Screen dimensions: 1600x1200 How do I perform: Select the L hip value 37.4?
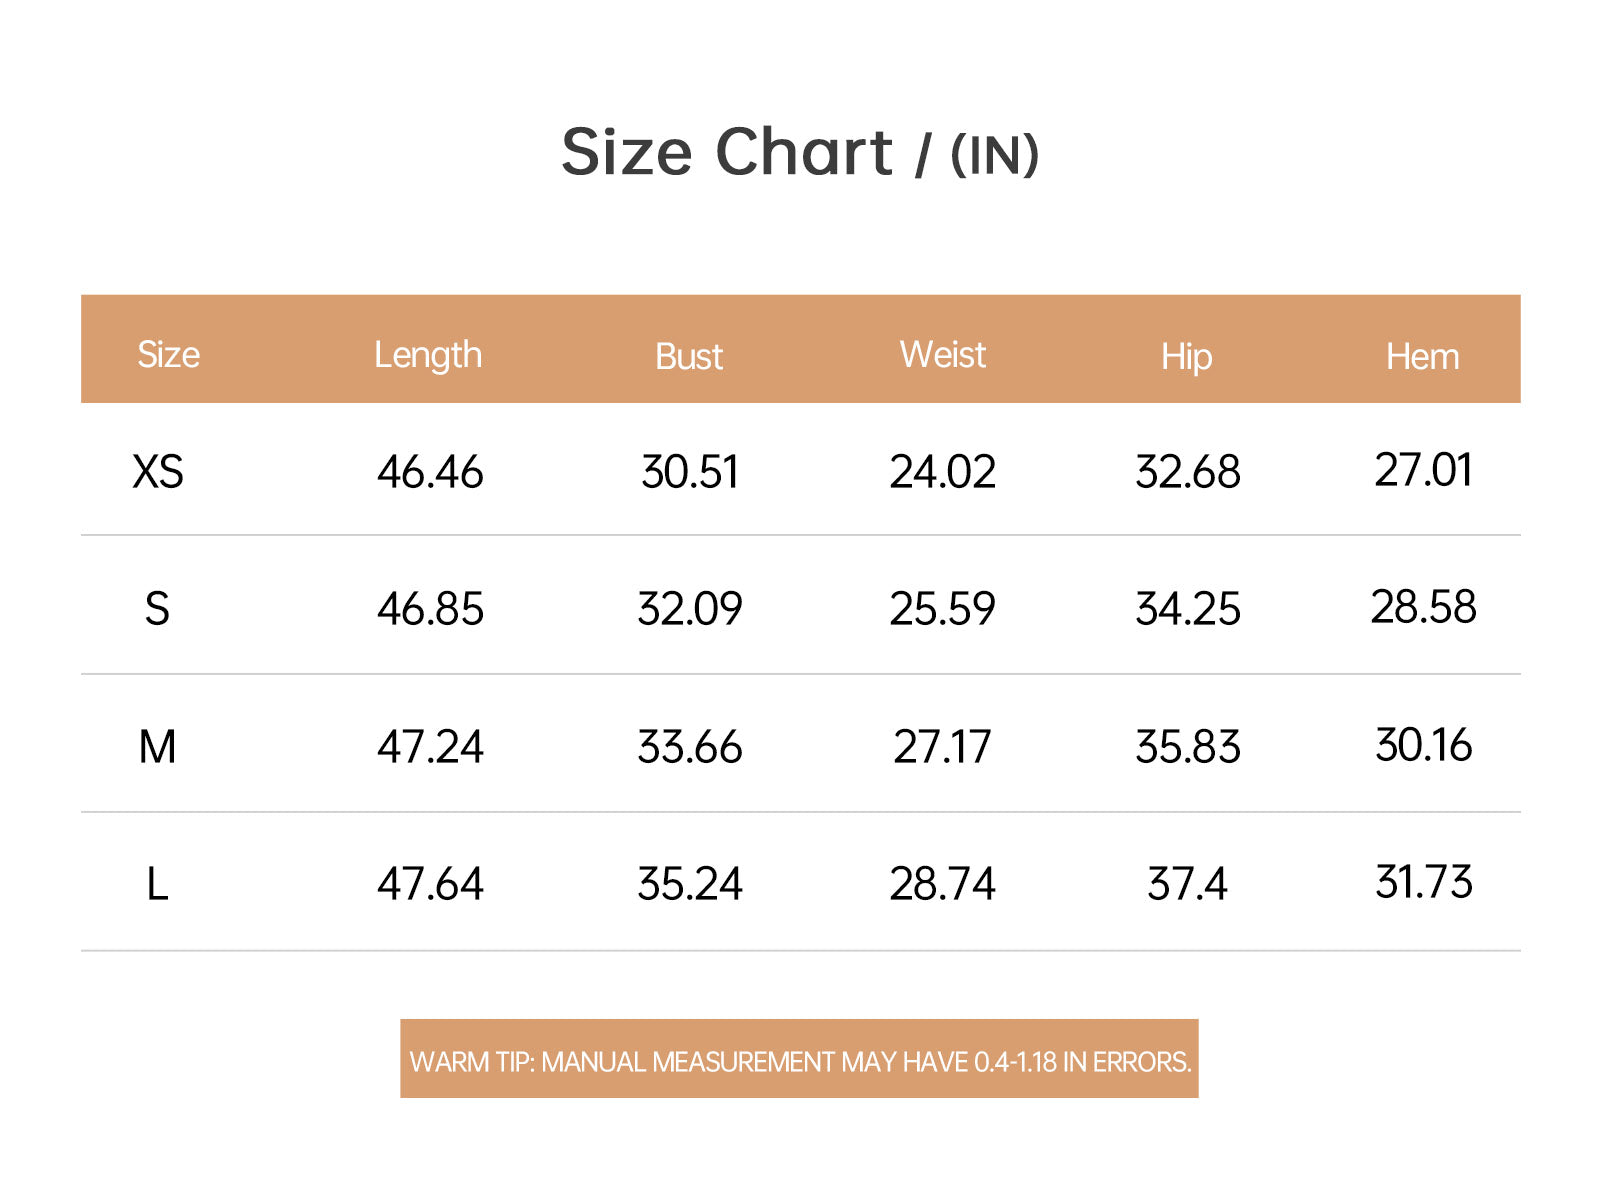pos(1187,885)
